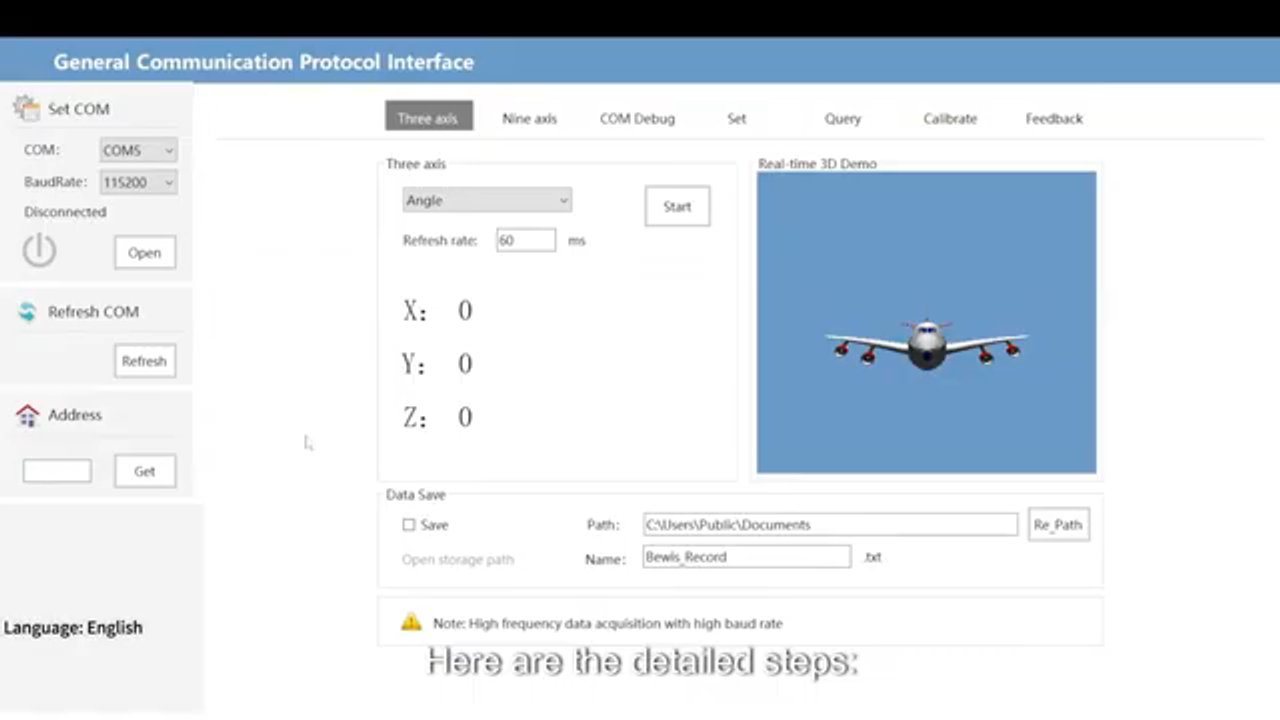Click the airplane in the 3D demo
The image size is (1280, 720).
927,343
